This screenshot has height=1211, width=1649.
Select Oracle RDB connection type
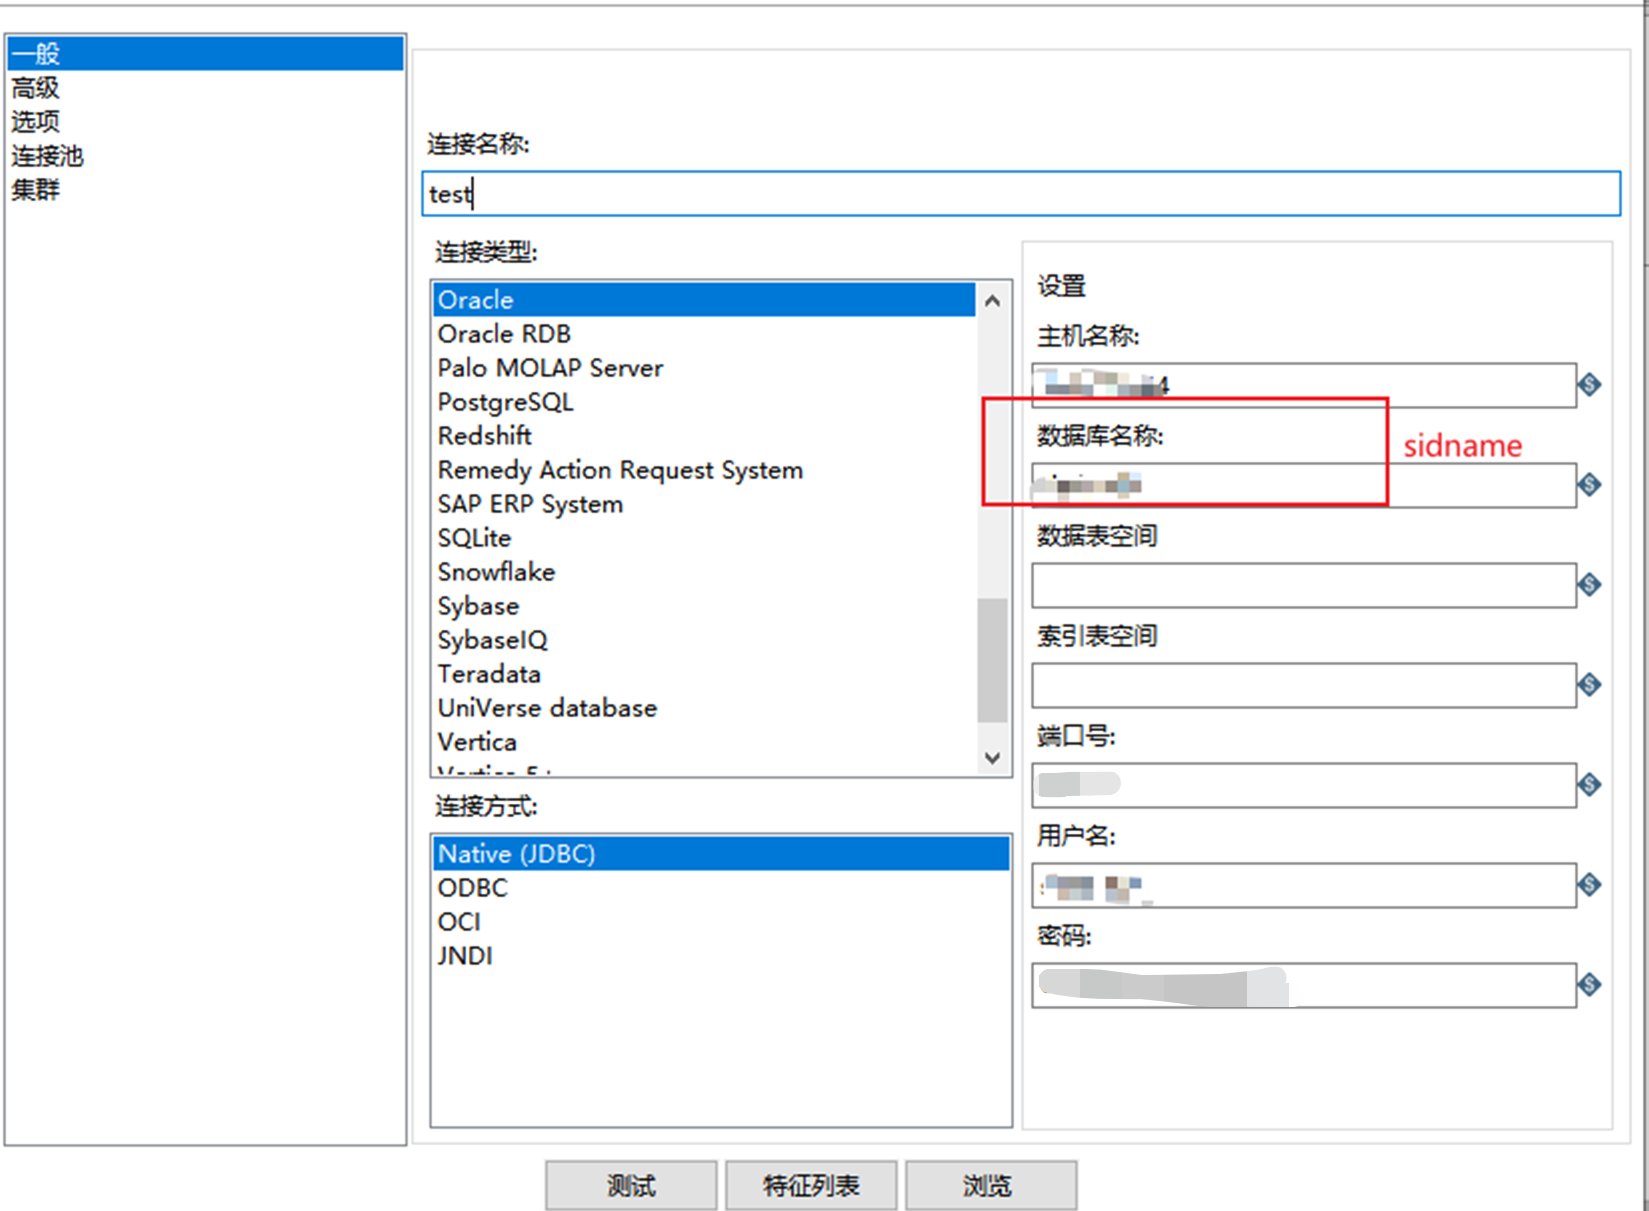pyautogui.click(x=704, y=334)
